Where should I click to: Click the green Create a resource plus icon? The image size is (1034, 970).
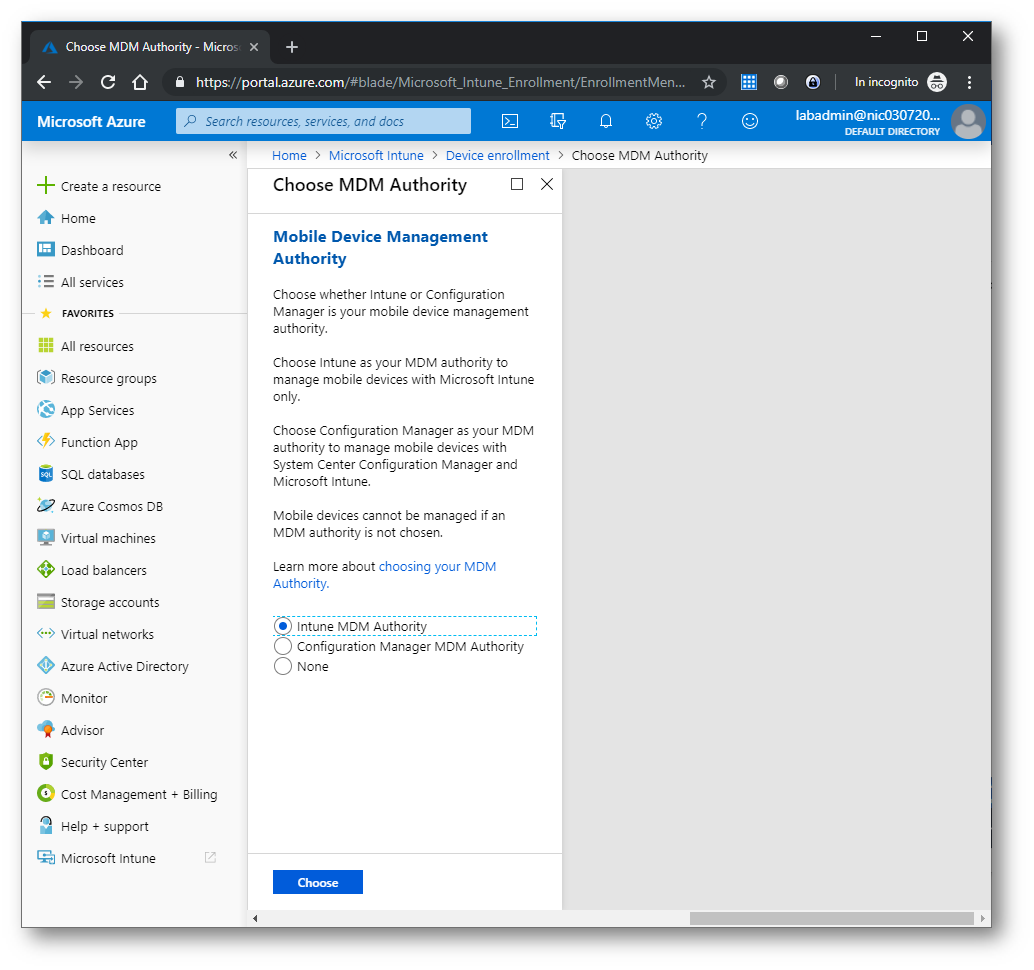[x=46, y=185]
